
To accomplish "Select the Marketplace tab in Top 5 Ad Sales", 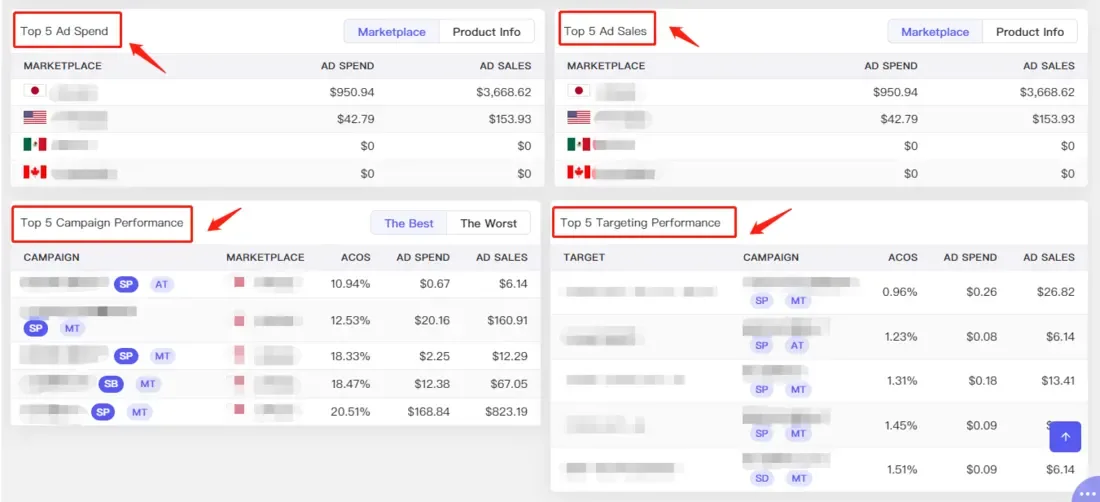I will point(935,32).
